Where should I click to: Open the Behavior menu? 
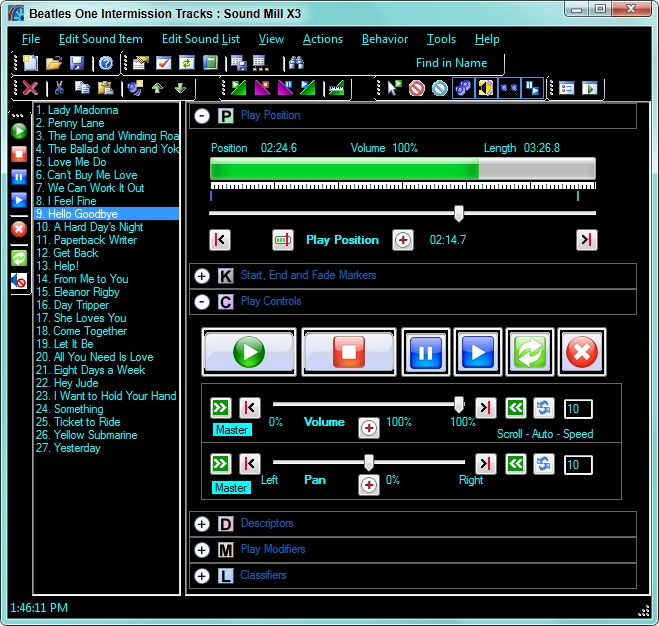coord(385,39)
